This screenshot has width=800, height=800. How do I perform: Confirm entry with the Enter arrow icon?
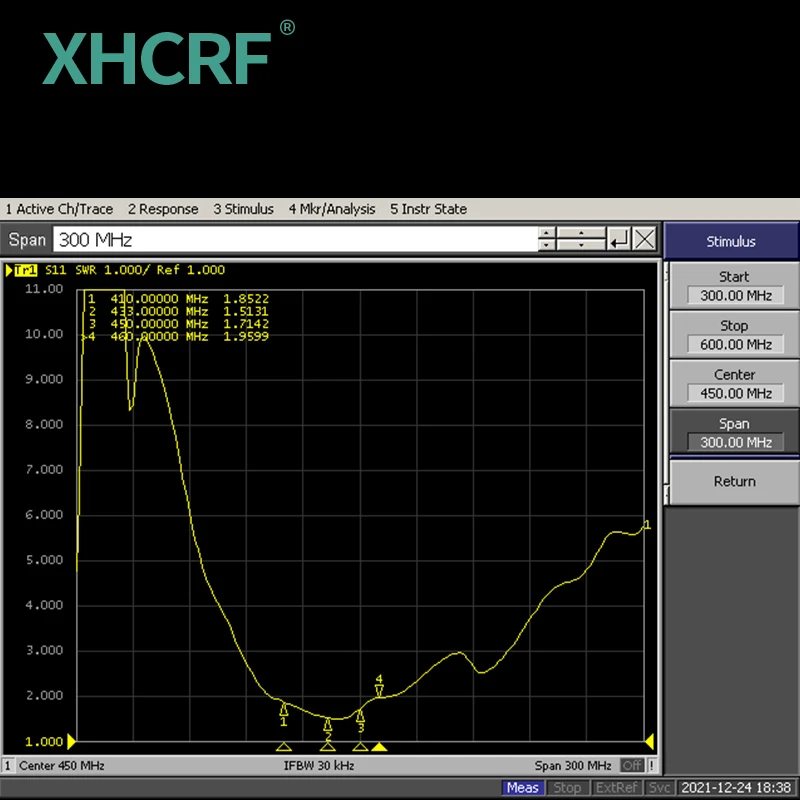coord(619,239)
